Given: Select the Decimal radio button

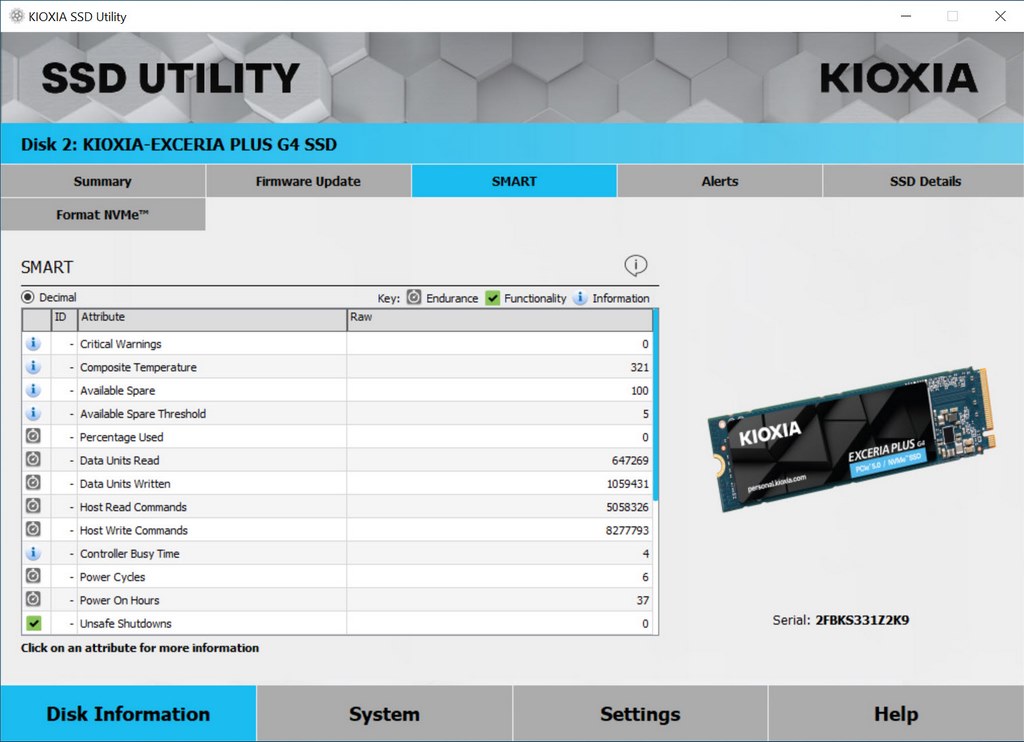Looking at the screenshot, I should [28, 298].
